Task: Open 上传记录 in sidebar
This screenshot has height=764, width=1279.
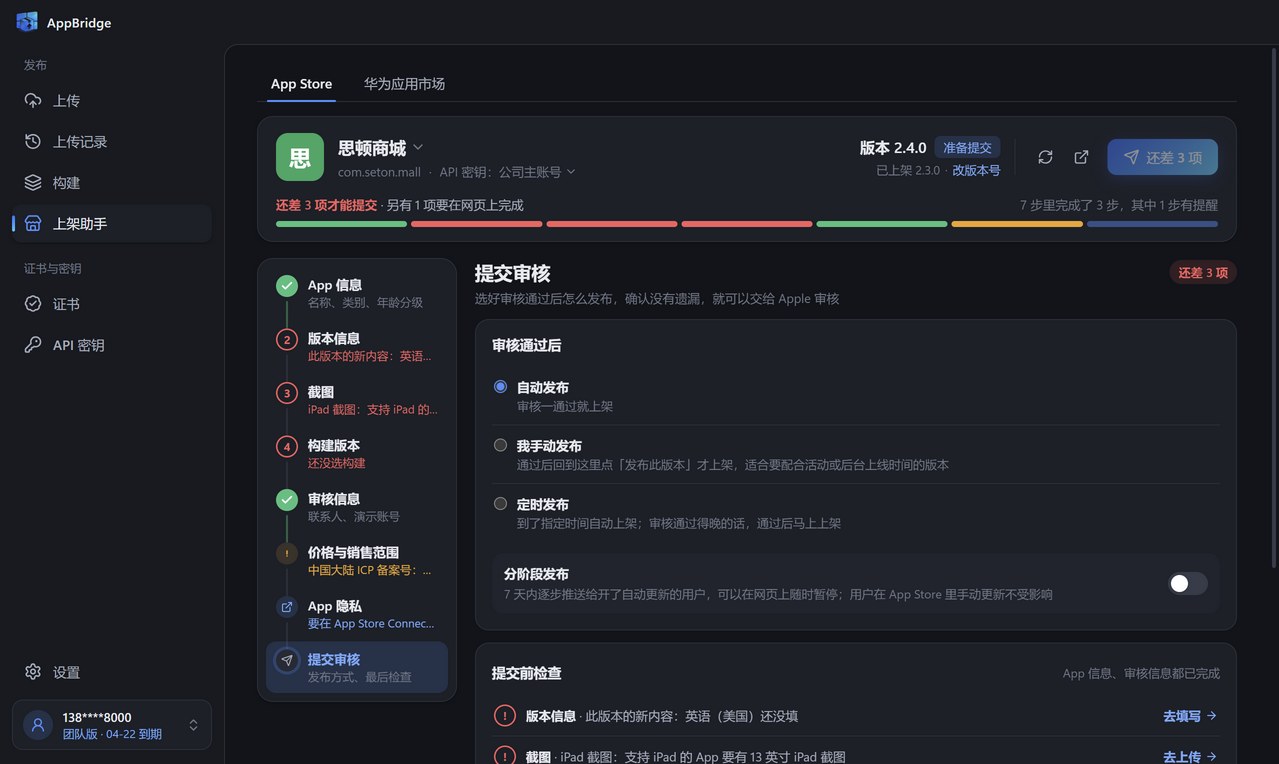Action: point(112,142)
